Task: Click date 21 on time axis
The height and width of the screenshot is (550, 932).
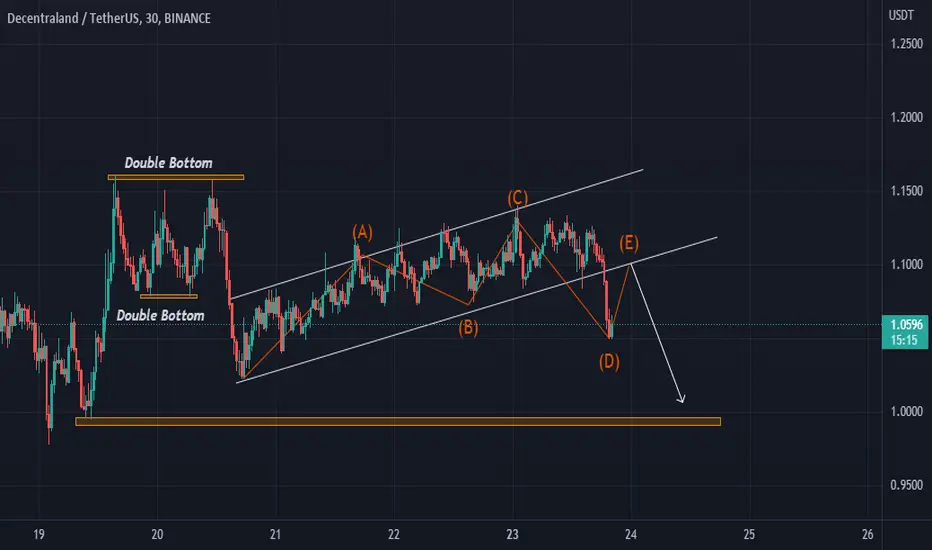Action: coord(275,534)
